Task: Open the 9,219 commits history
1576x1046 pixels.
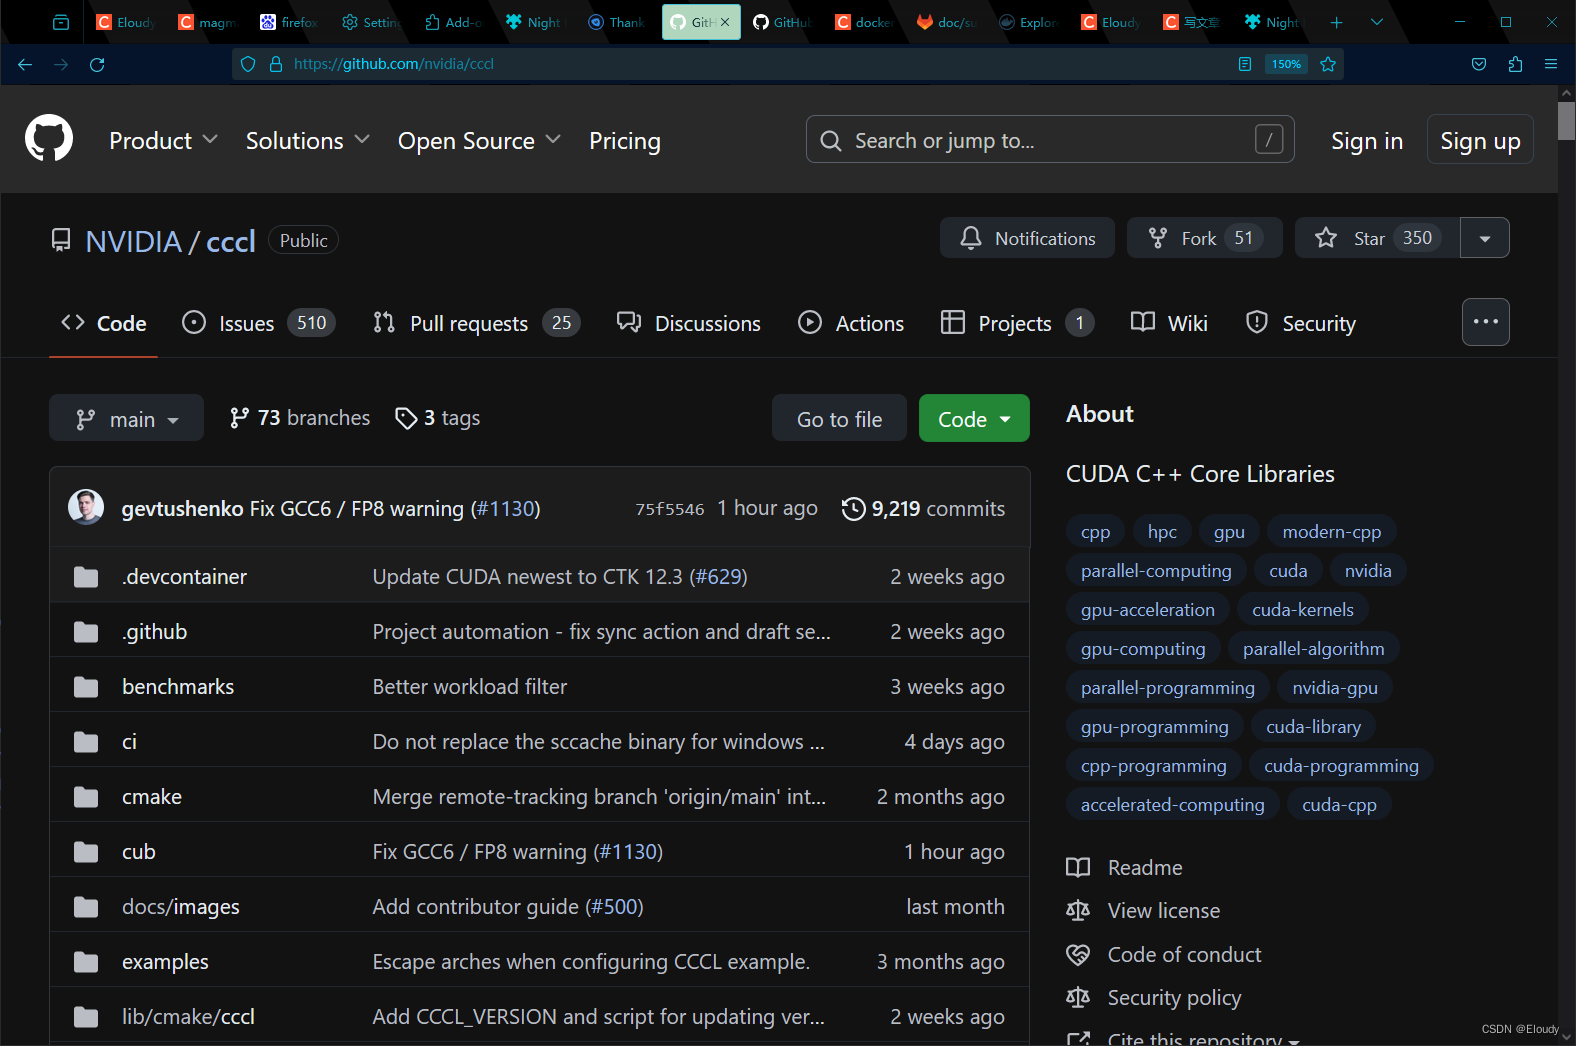Action: click(x=923, y=509)
